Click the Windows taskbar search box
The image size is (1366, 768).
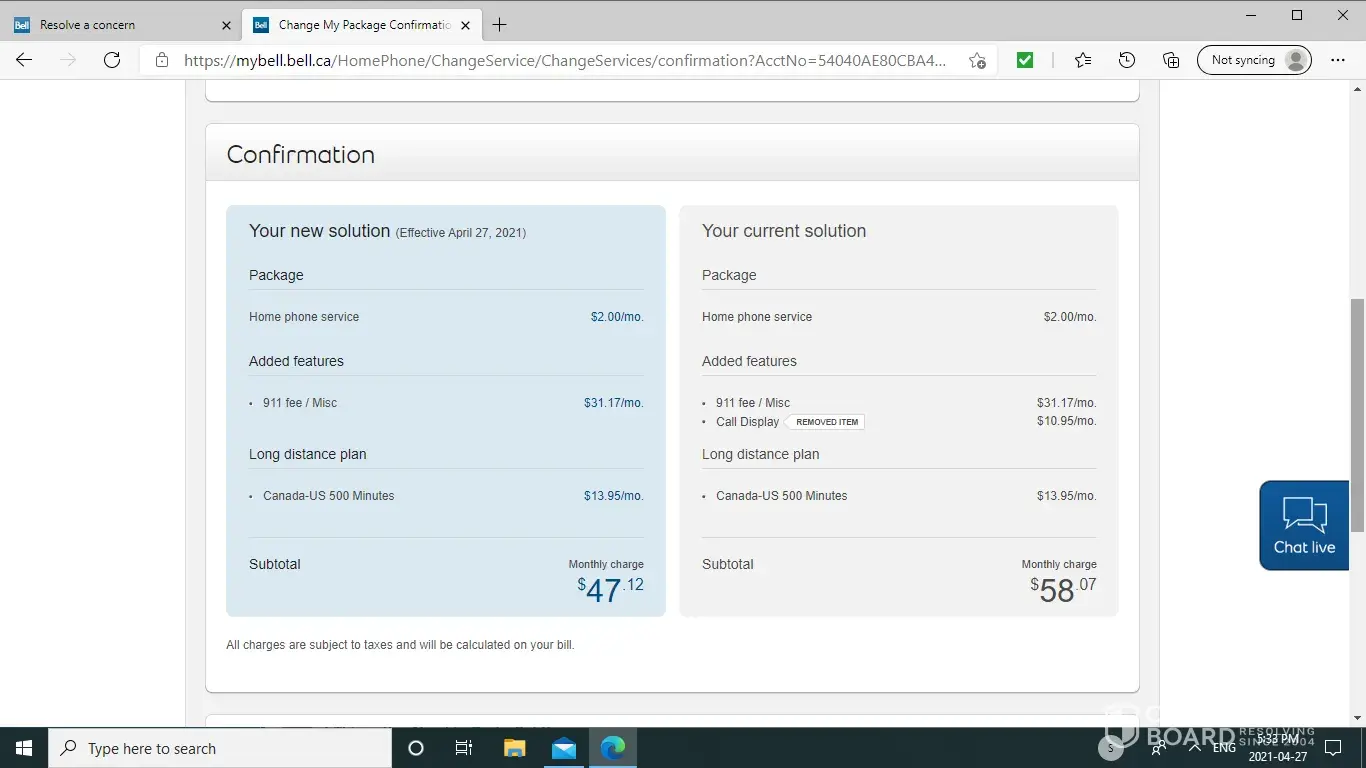click(220, 748)
